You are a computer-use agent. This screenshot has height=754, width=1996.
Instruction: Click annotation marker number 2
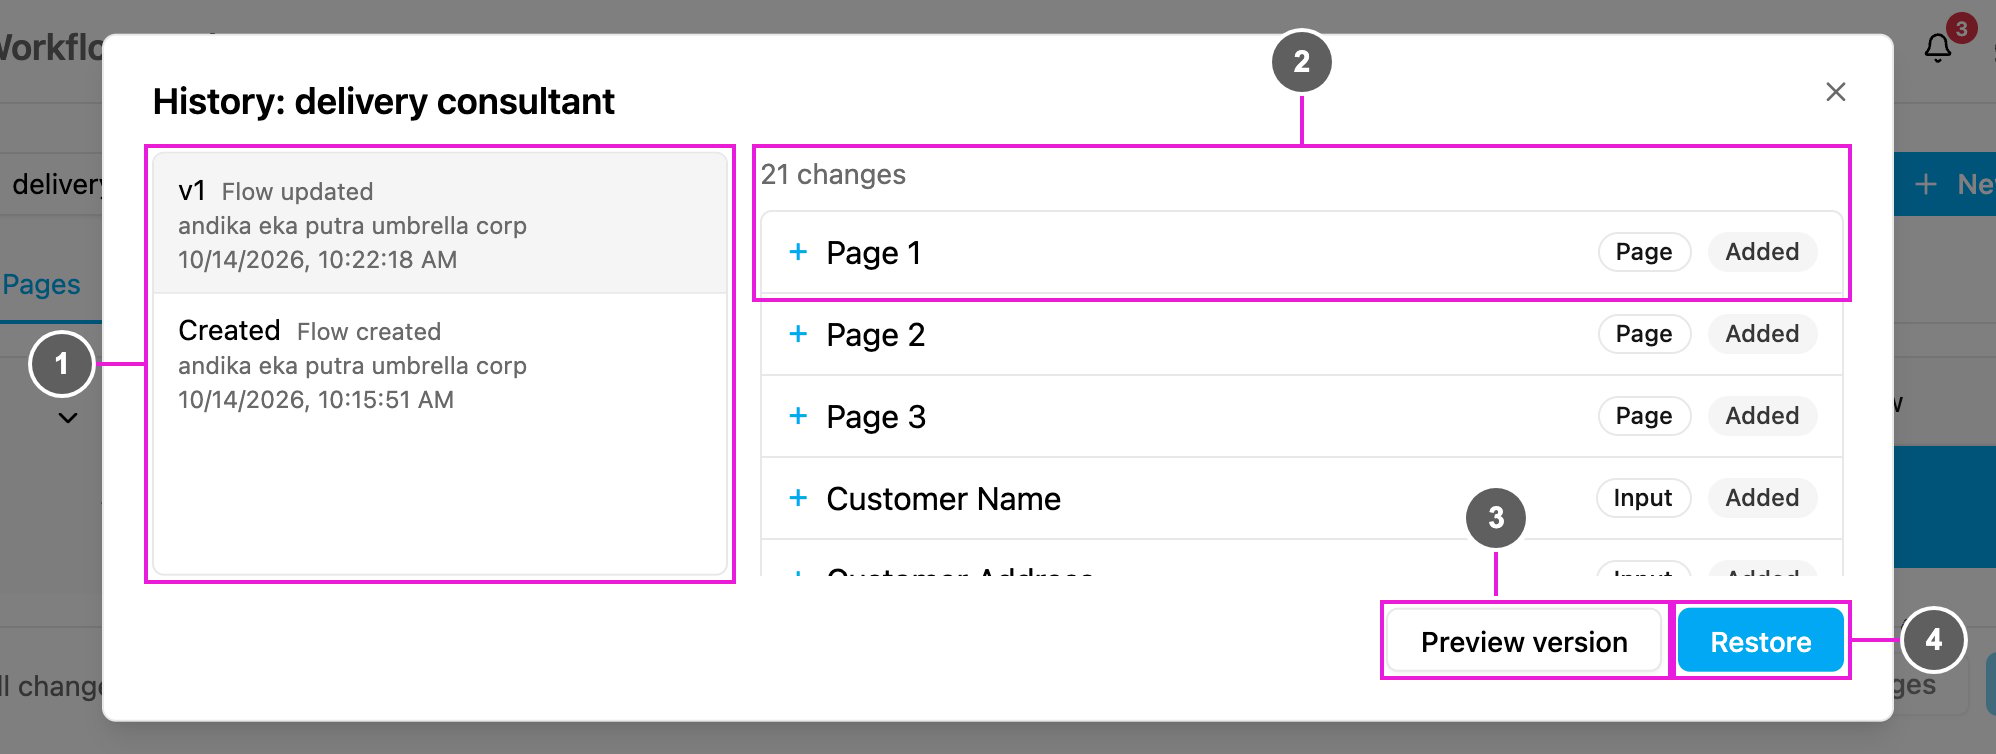(x=1301, y=62)
